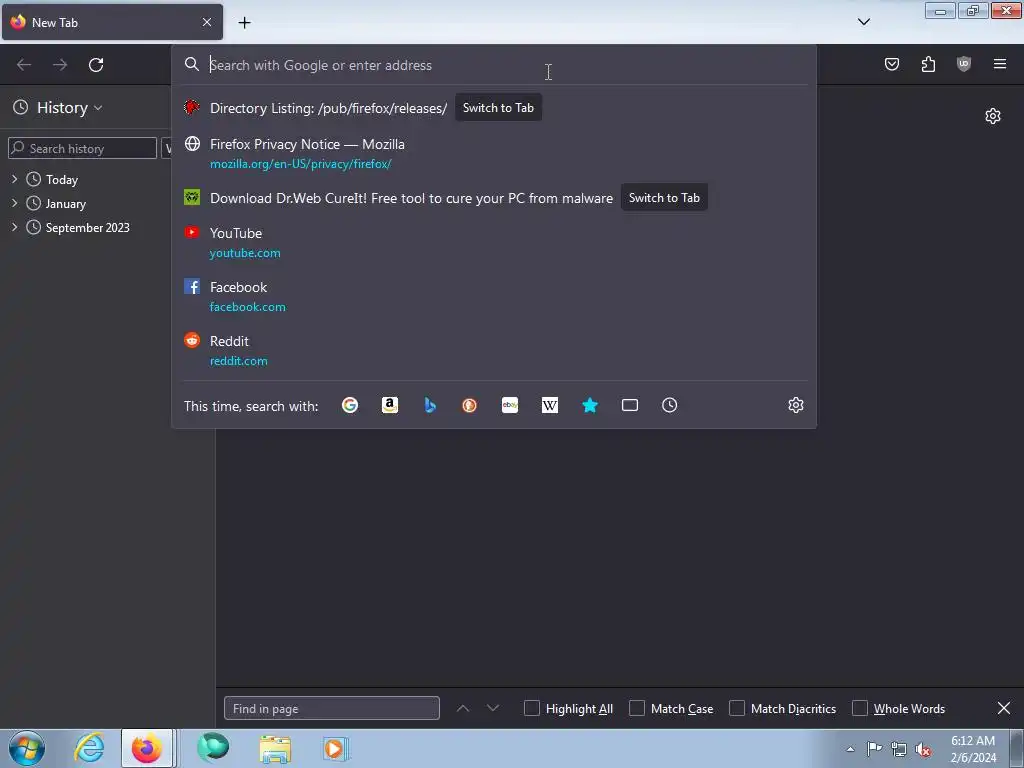Search this time with Wikipedia
This screenshot has width=1024, height=768.
[550, 405]
